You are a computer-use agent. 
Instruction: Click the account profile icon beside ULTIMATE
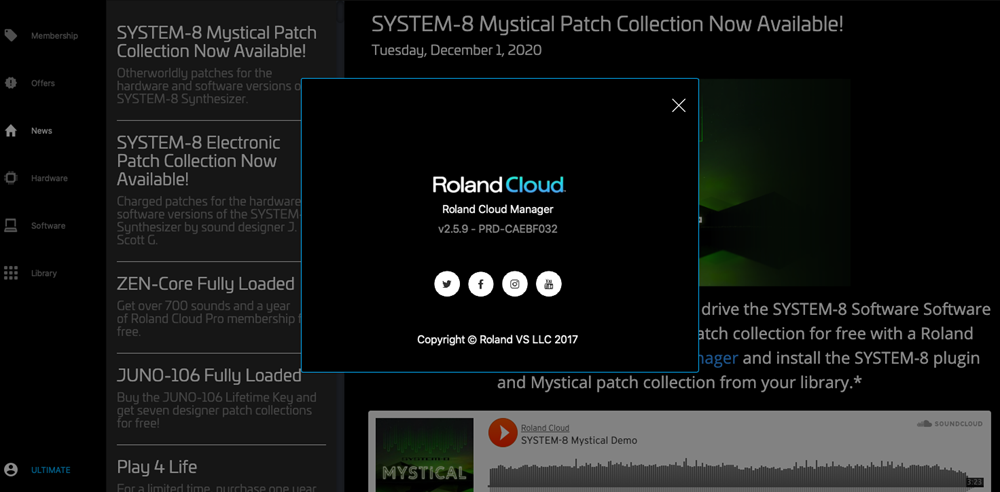[x=11, y=470]
